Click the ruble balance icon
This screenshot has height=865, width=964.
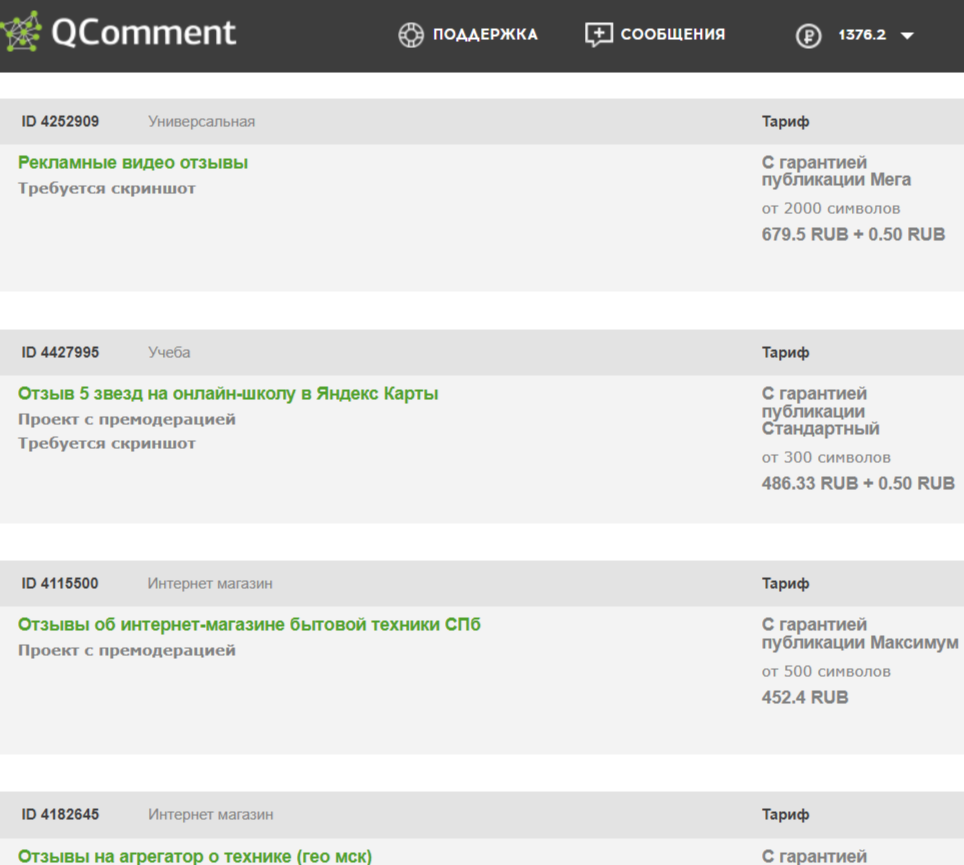tap(808, 36)
